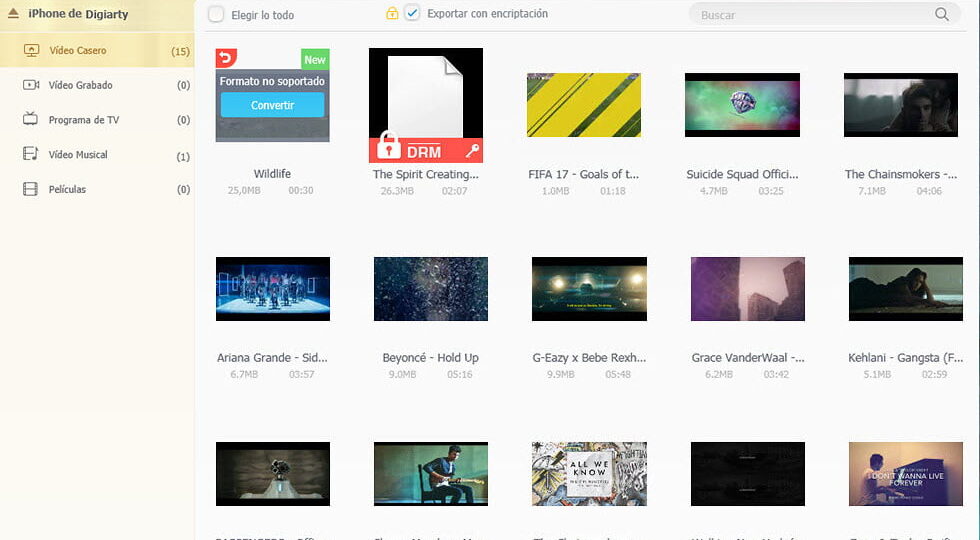Click the New badge on Wildlife

[x=315, y=59]
